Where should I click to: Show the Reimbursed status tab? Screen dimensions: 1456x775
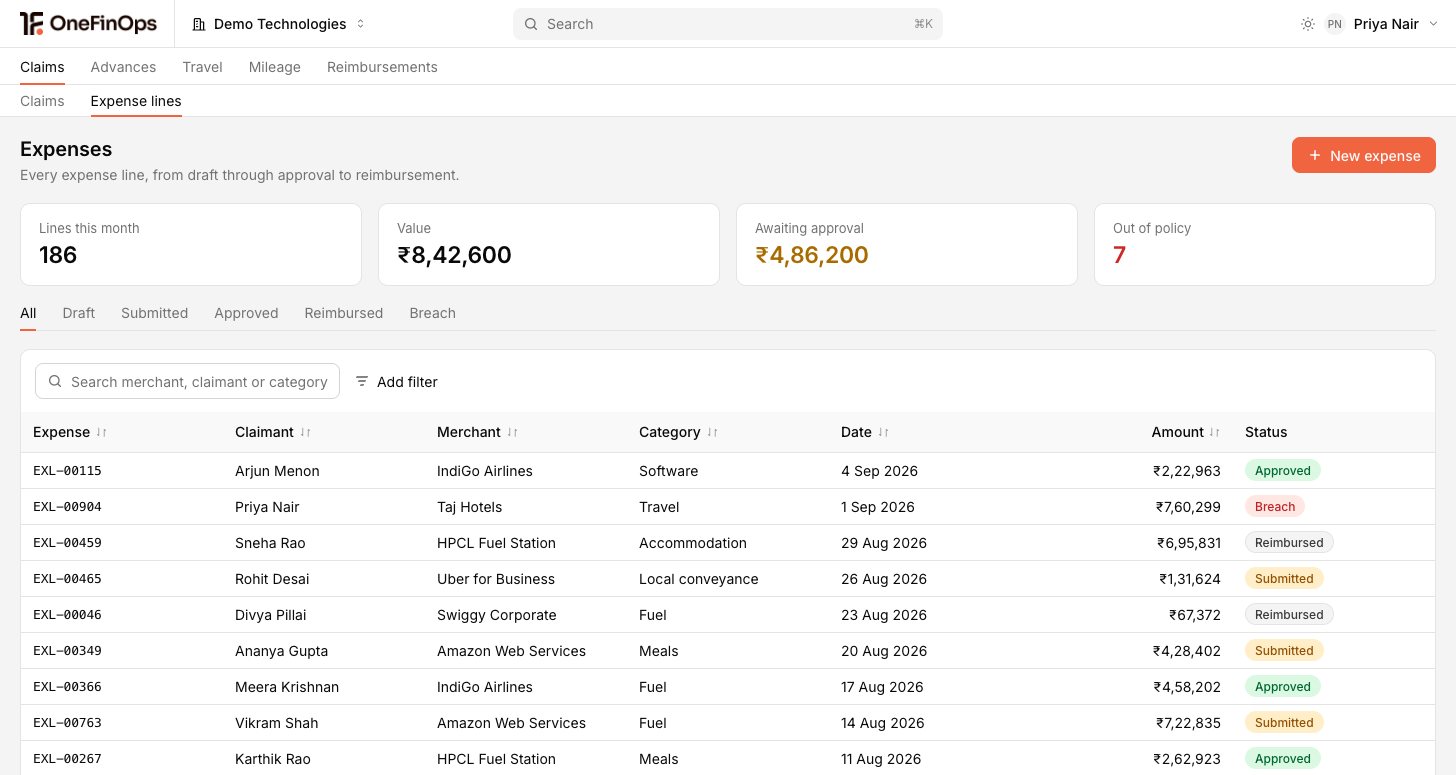tap(344, 313)
